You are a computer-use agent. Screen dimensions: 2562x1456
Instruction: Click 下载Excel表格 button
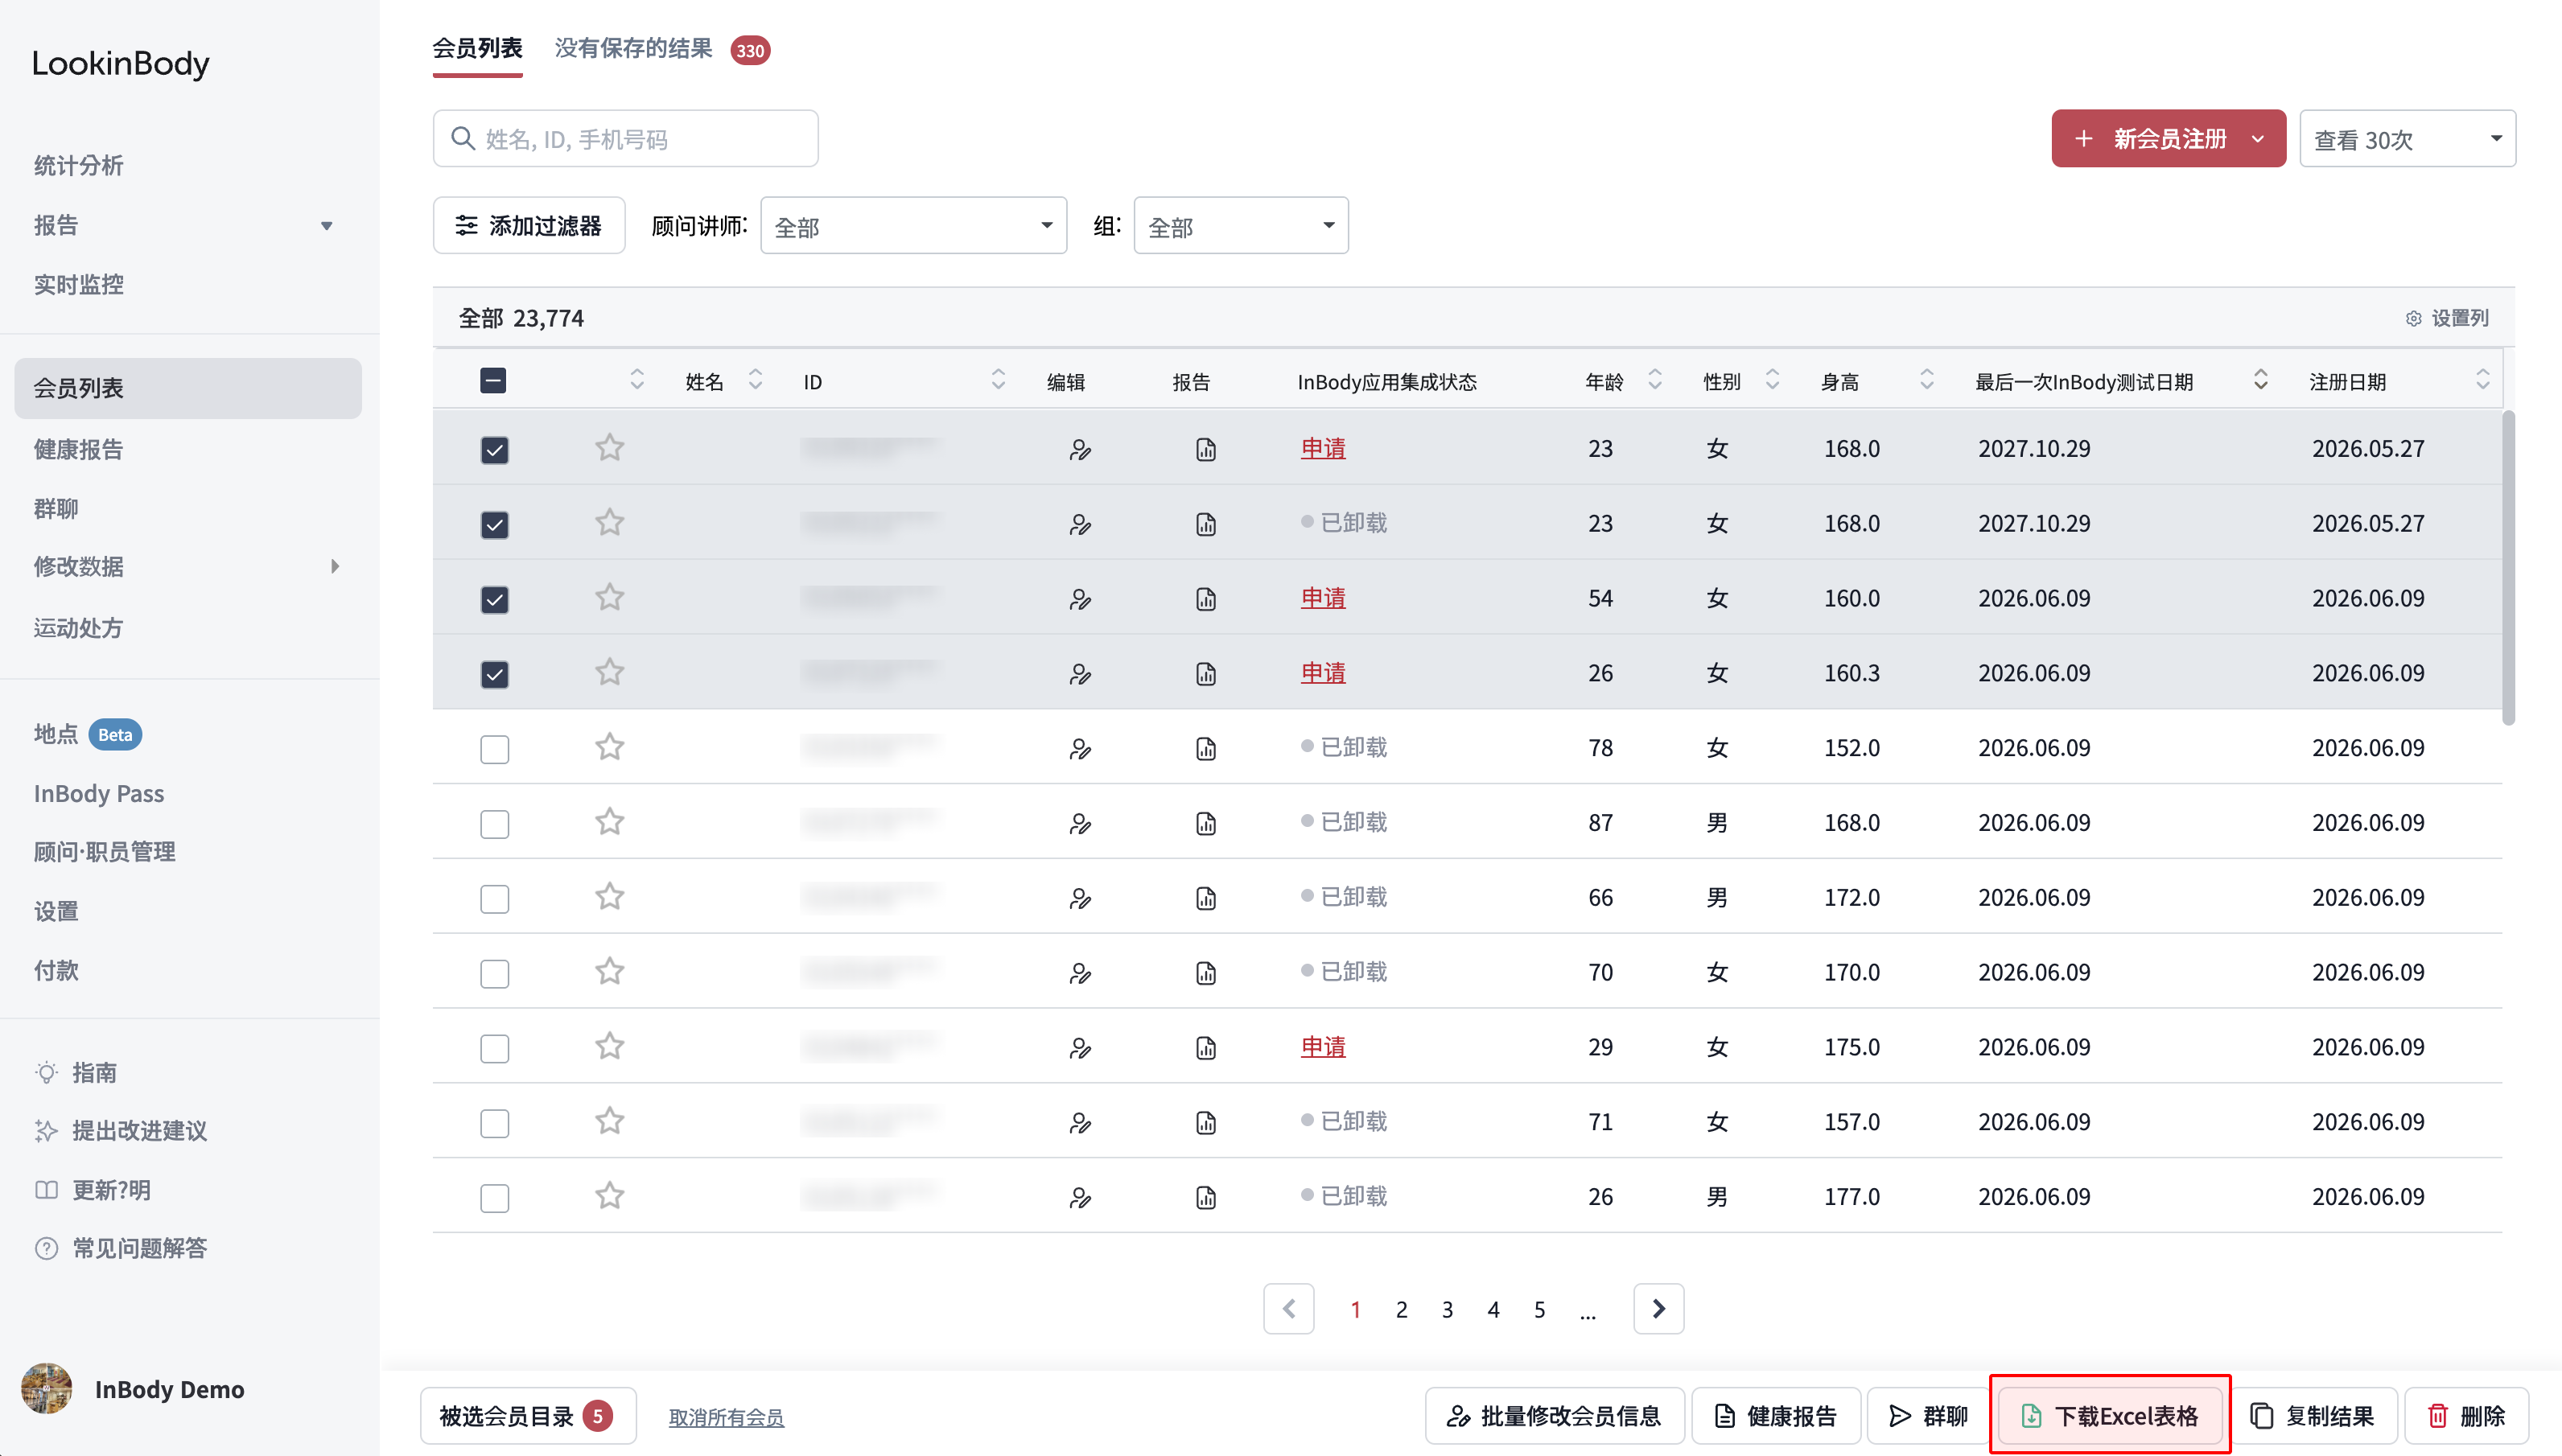(2110, 1416)
